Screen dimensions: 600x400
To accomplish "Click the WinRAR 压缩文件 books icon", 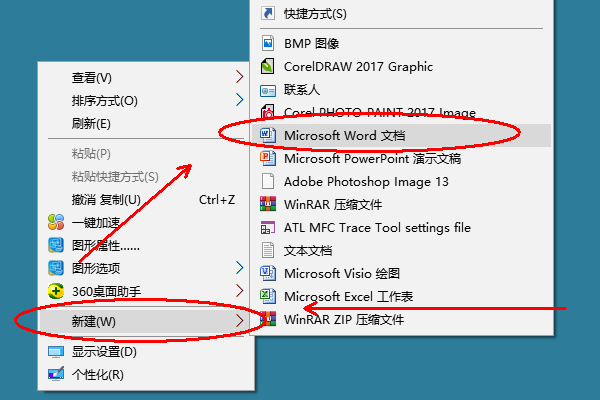I will tap(268, 204).
